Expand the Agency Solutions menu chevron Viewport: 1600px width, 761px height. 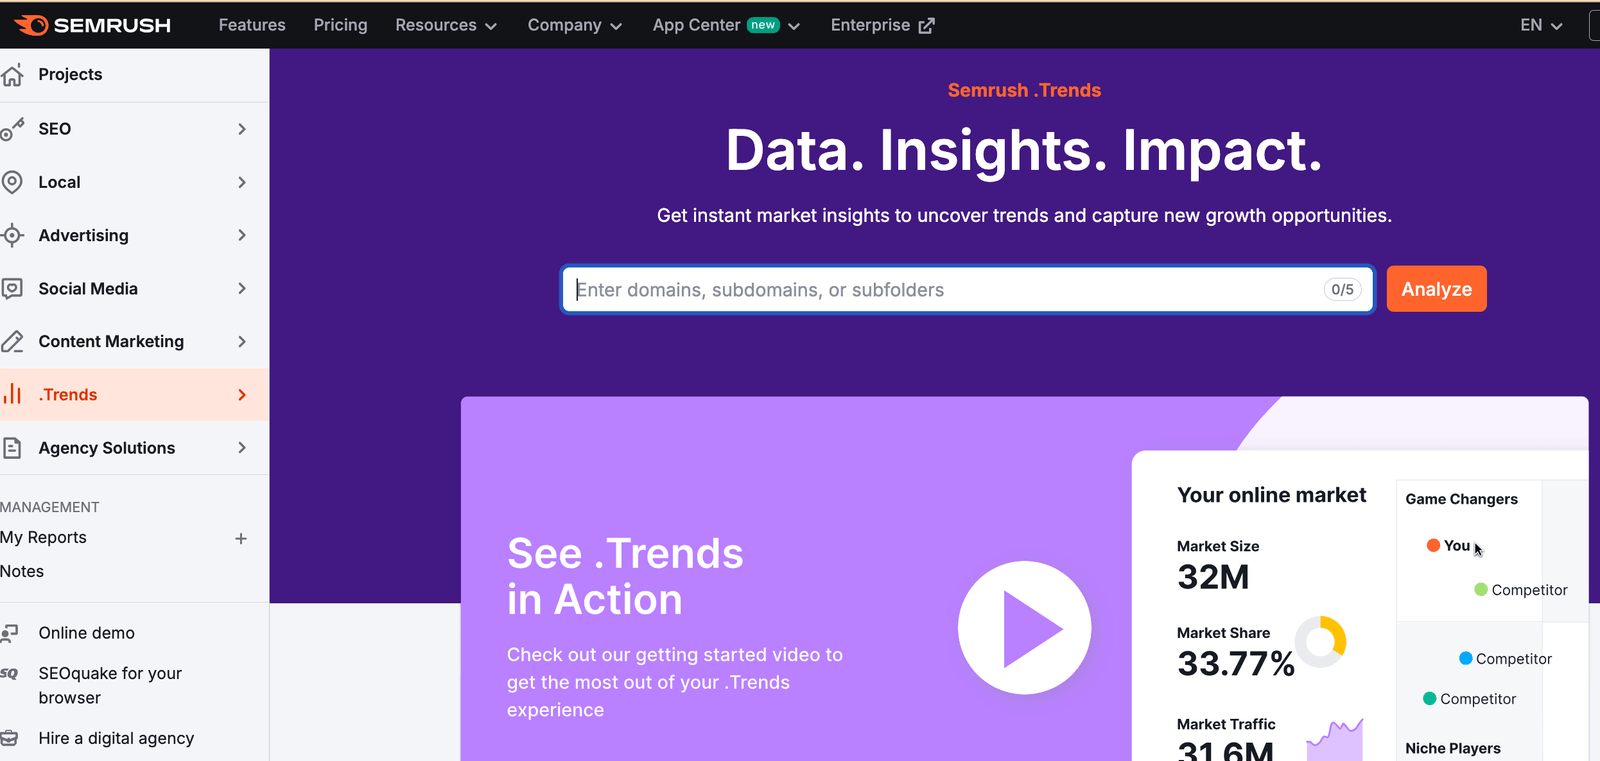click(242, 448)
